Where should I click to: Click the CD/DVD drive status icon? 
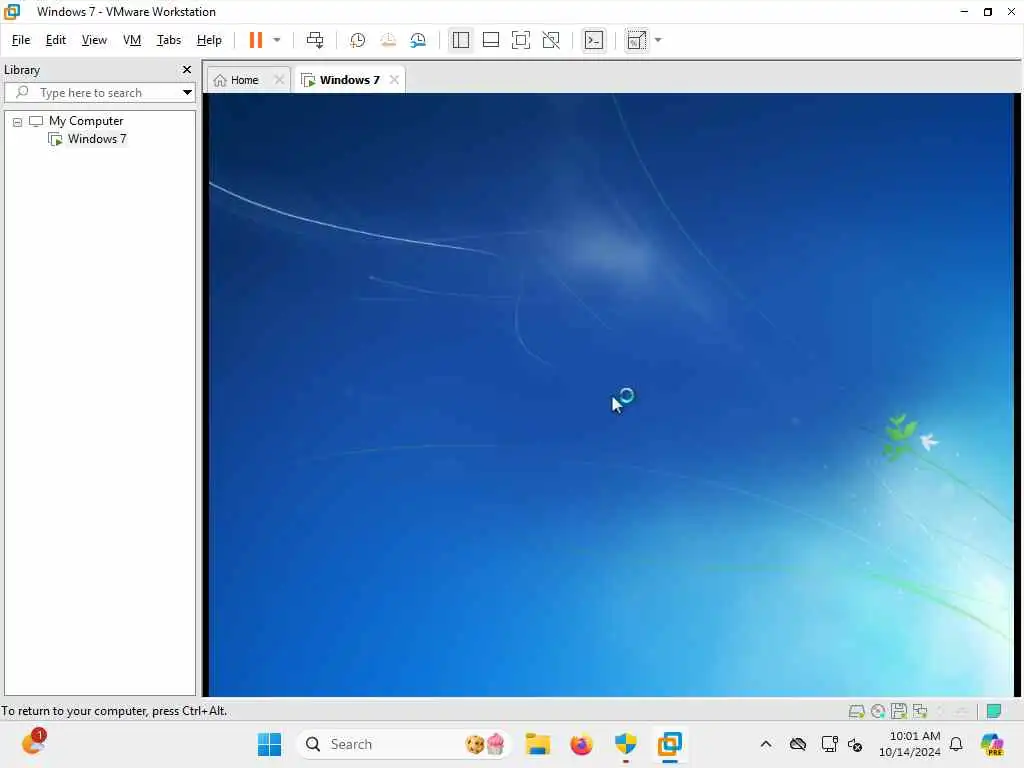point(878,711)
